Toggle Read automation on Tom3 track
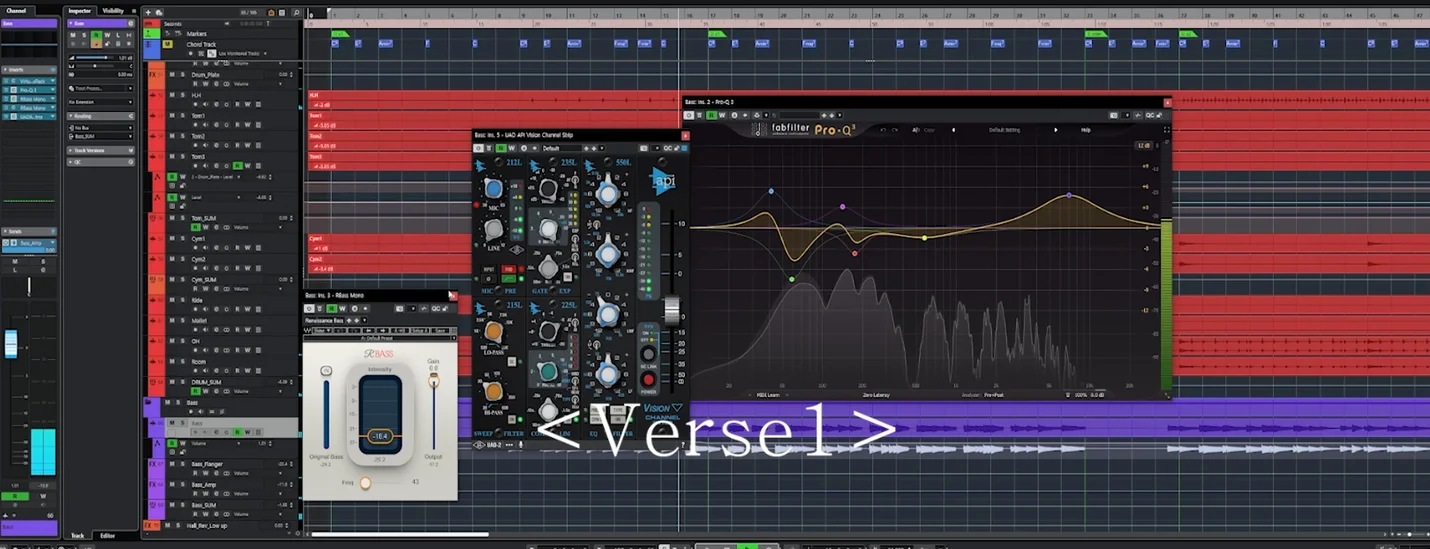The image size is (1430, 549). pyautogui.click(x=237, y=165)
